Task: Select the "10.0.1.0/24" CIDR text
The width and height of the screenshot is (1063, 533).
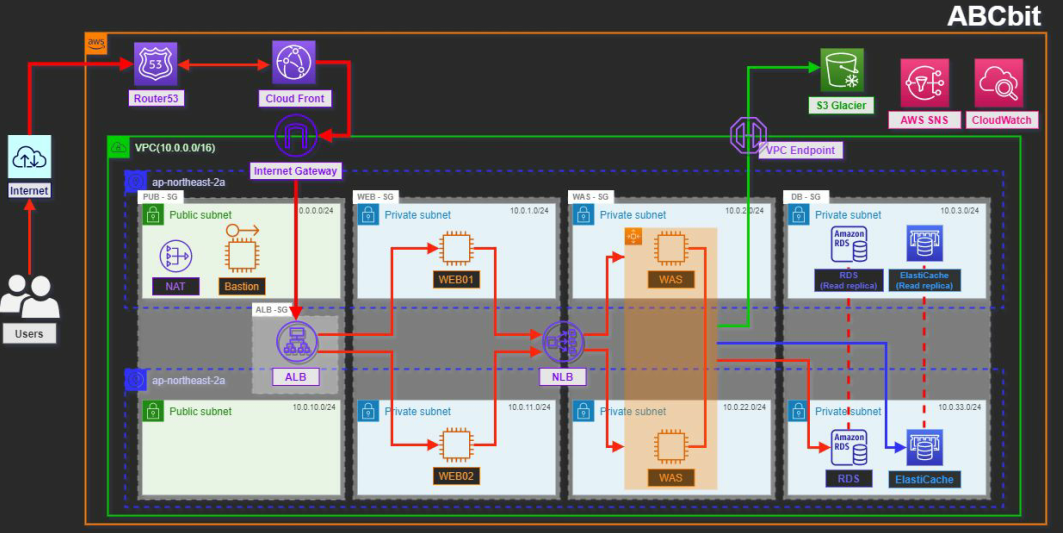Action: (529, 211)
